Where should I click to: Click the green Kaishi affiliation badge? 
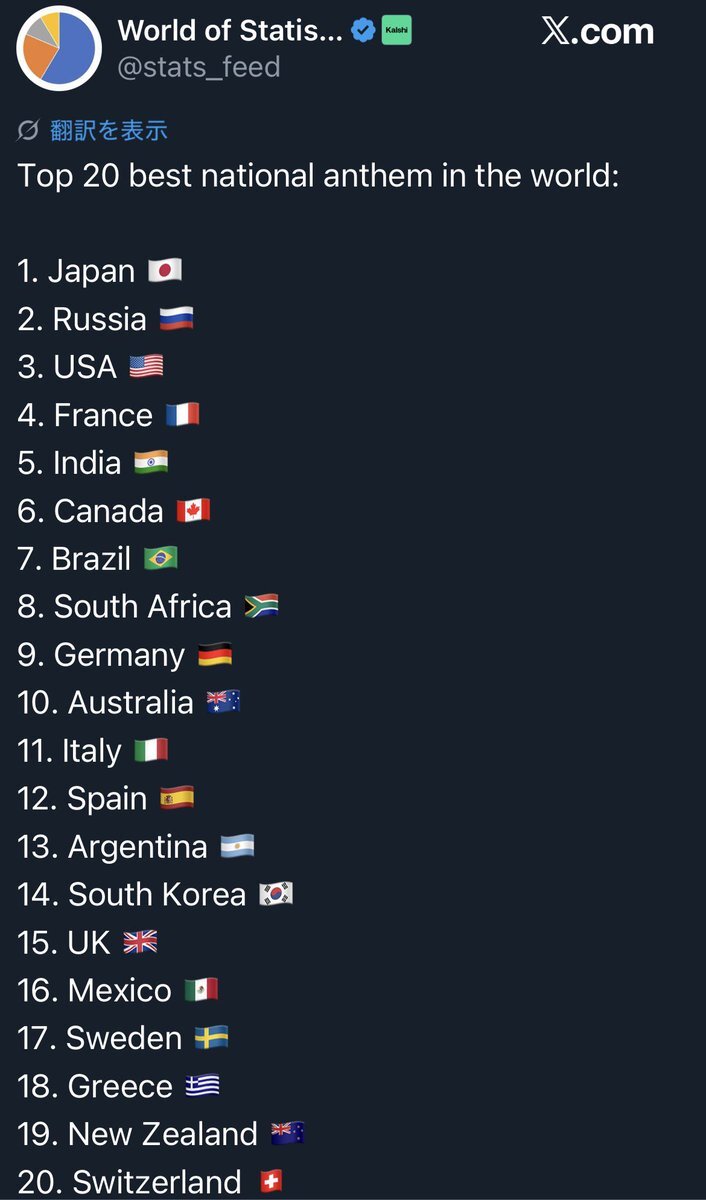(x=396, y=31)
